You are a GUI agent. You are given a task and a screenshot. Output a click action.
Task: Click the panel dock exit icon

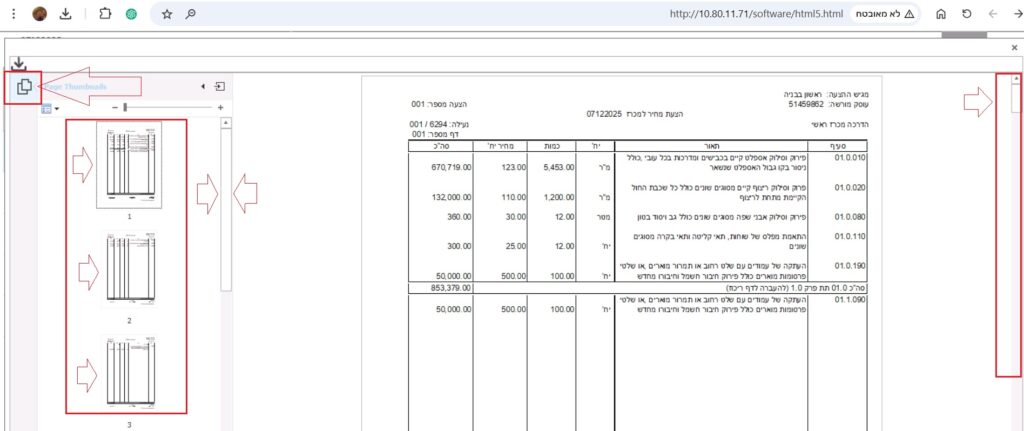point(220,87)
